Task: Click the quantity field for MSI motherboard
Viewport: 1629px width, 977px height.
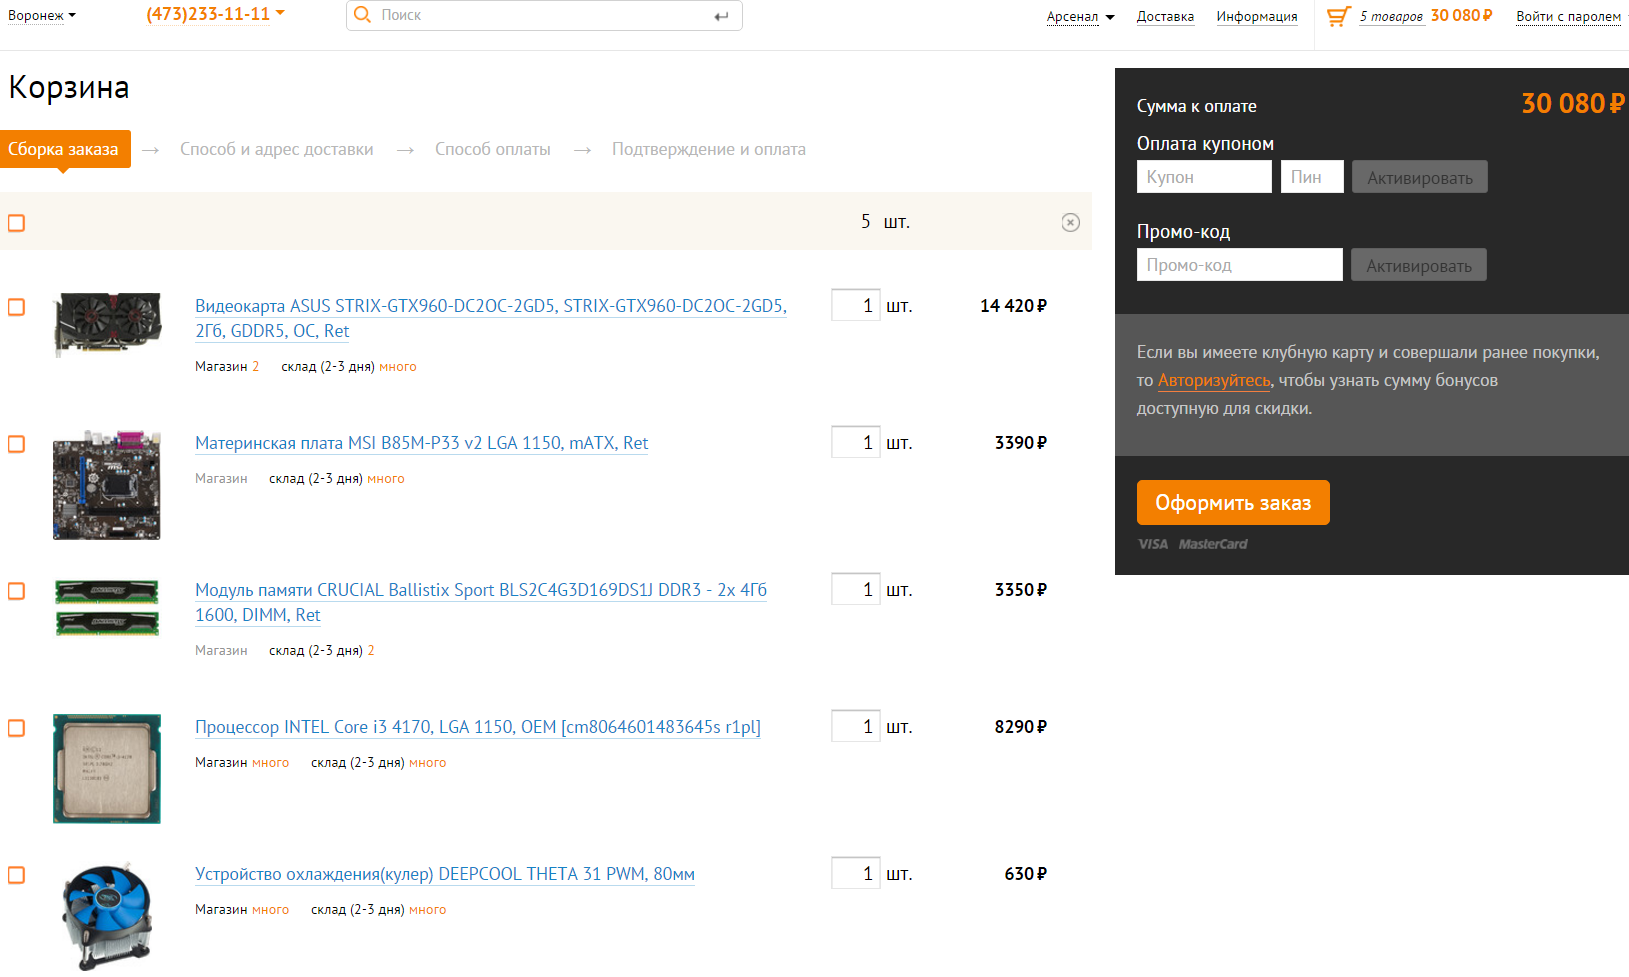Action: coord(855,442)
